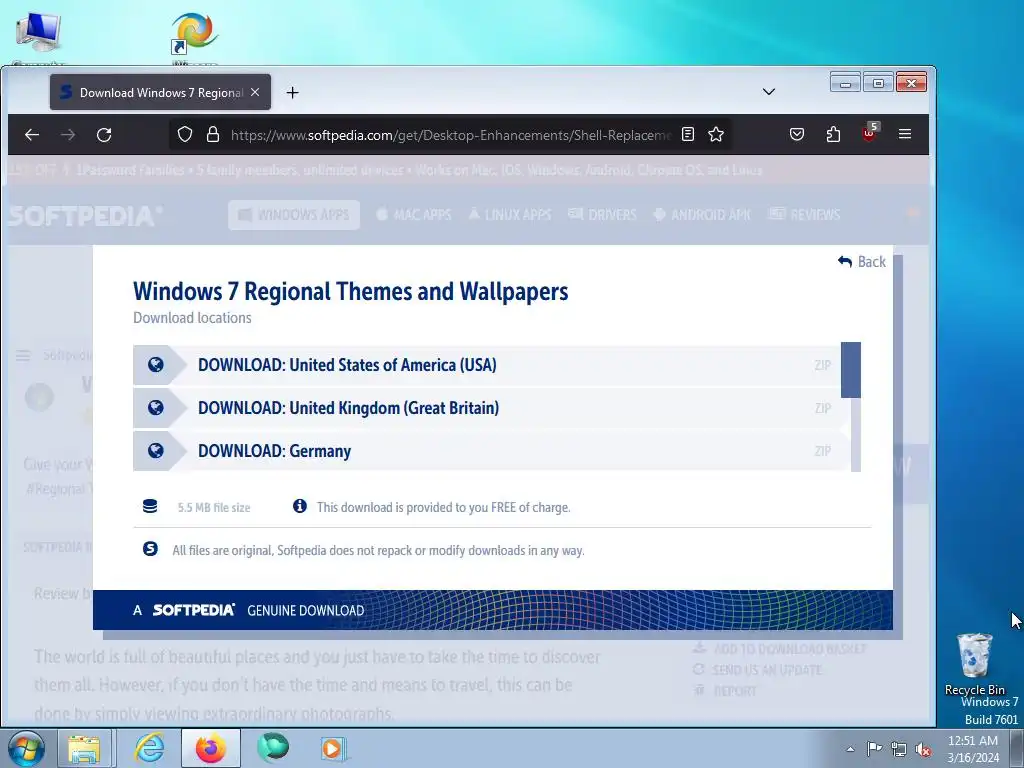
Task: Open the MAC APPS menu item
Action: [x=414, y=215]
